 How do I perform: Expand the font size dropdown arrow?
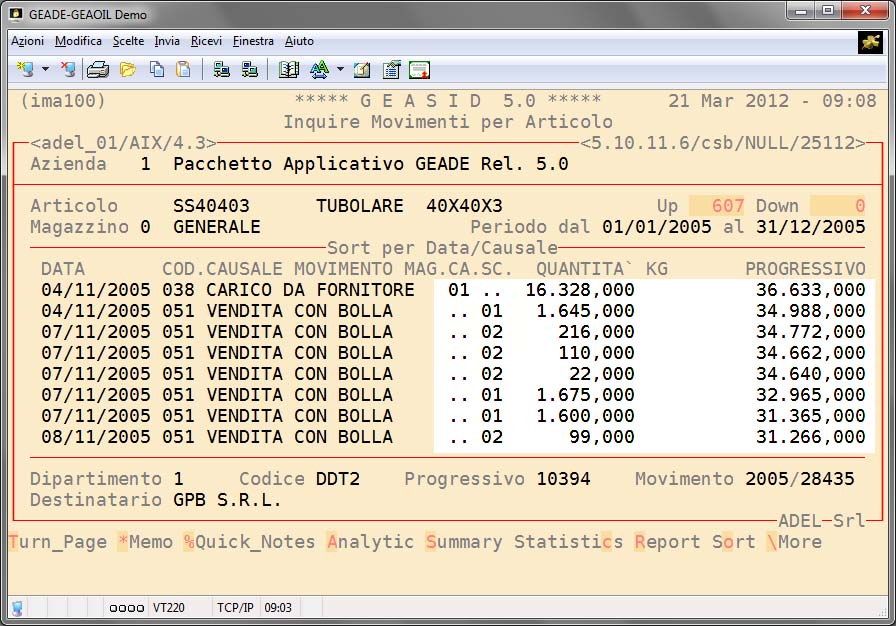click(340, 70)
